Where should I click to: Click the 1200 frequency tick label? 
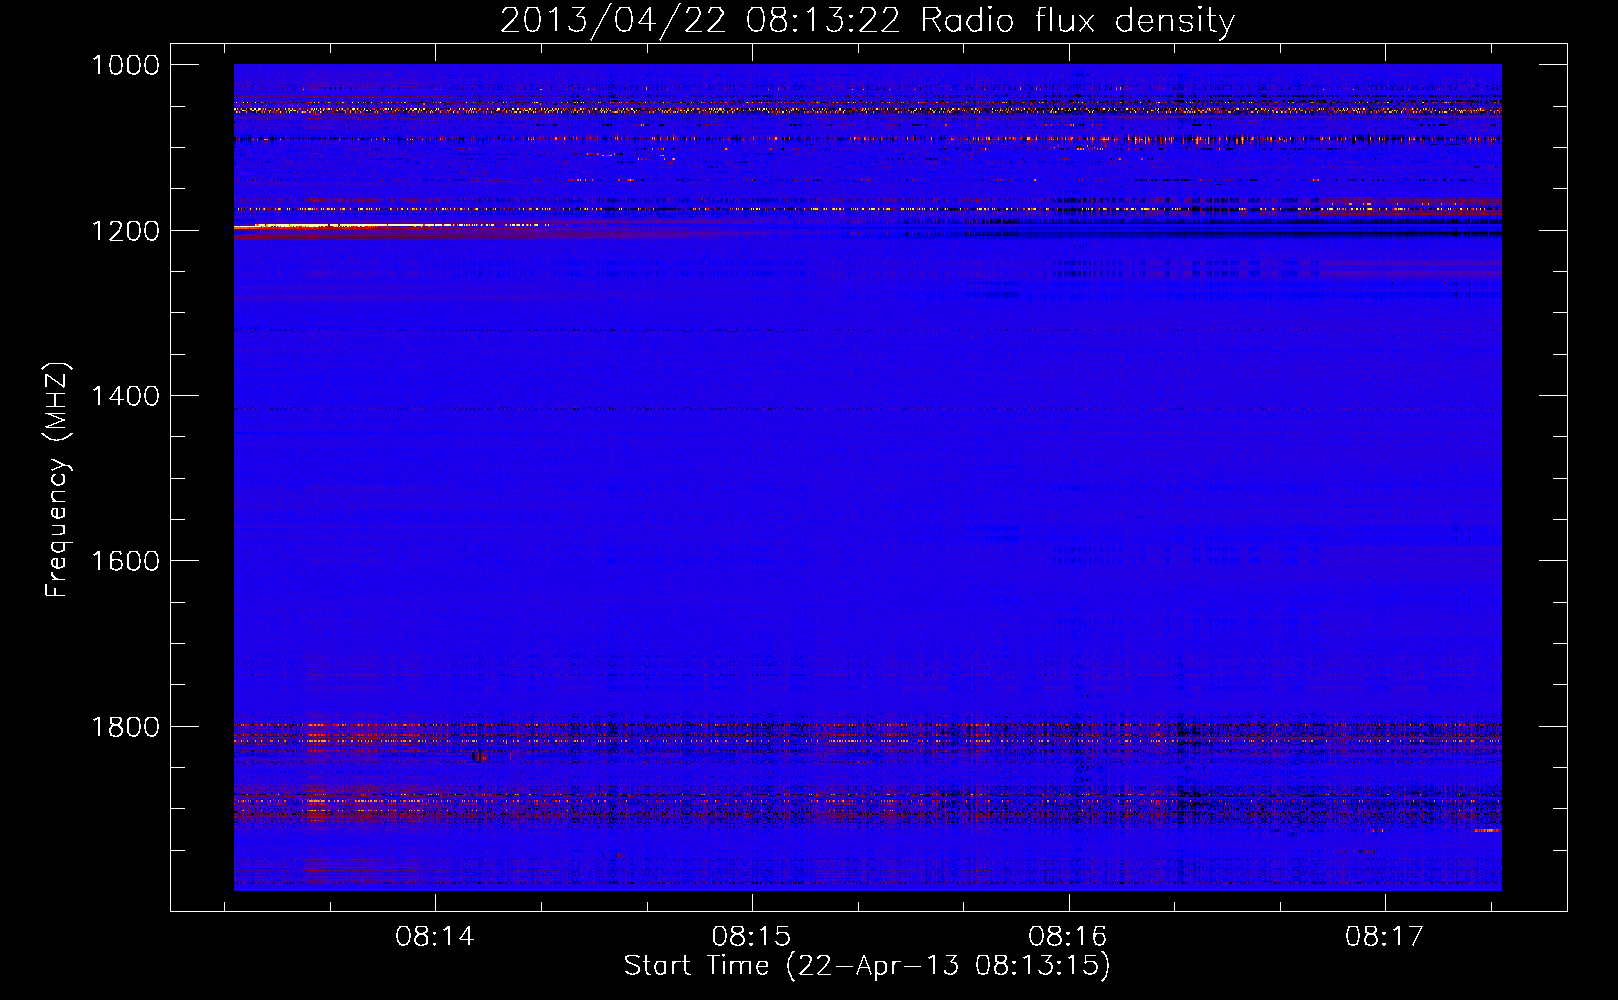coord(125,231)
